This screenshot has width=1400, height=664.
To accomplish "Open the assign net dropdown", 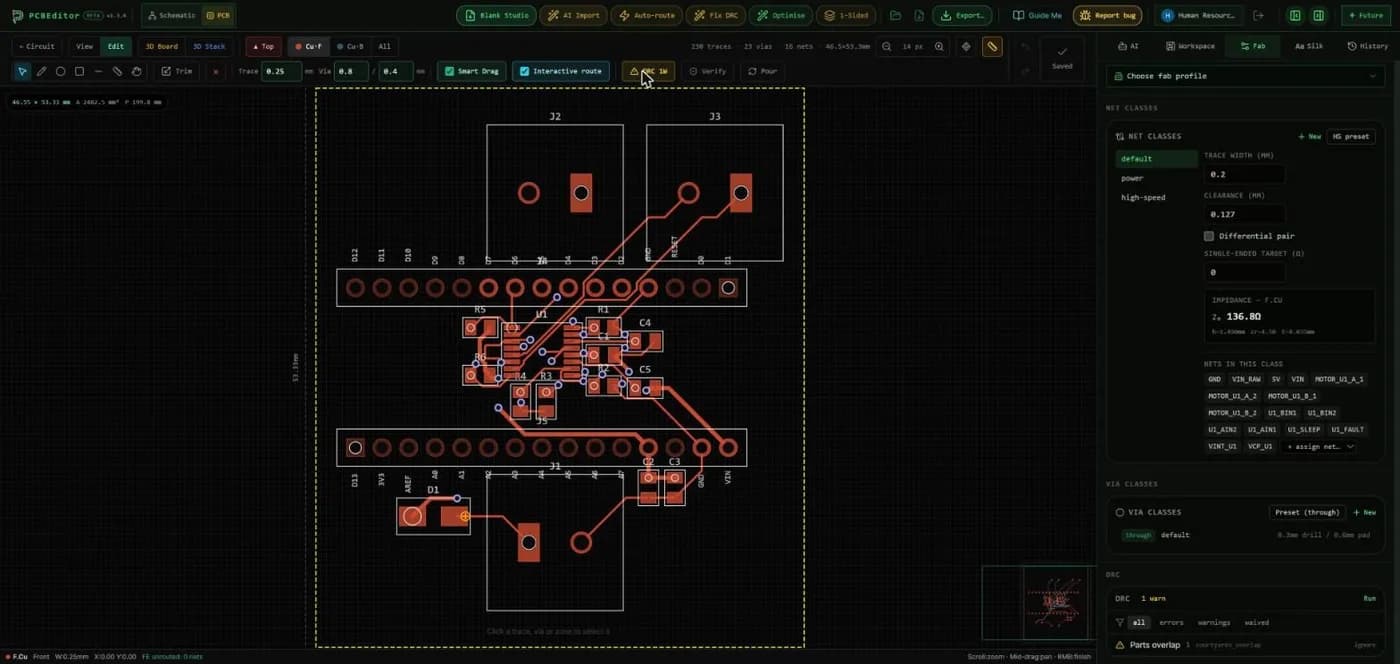I will [x=1321, y=447].
